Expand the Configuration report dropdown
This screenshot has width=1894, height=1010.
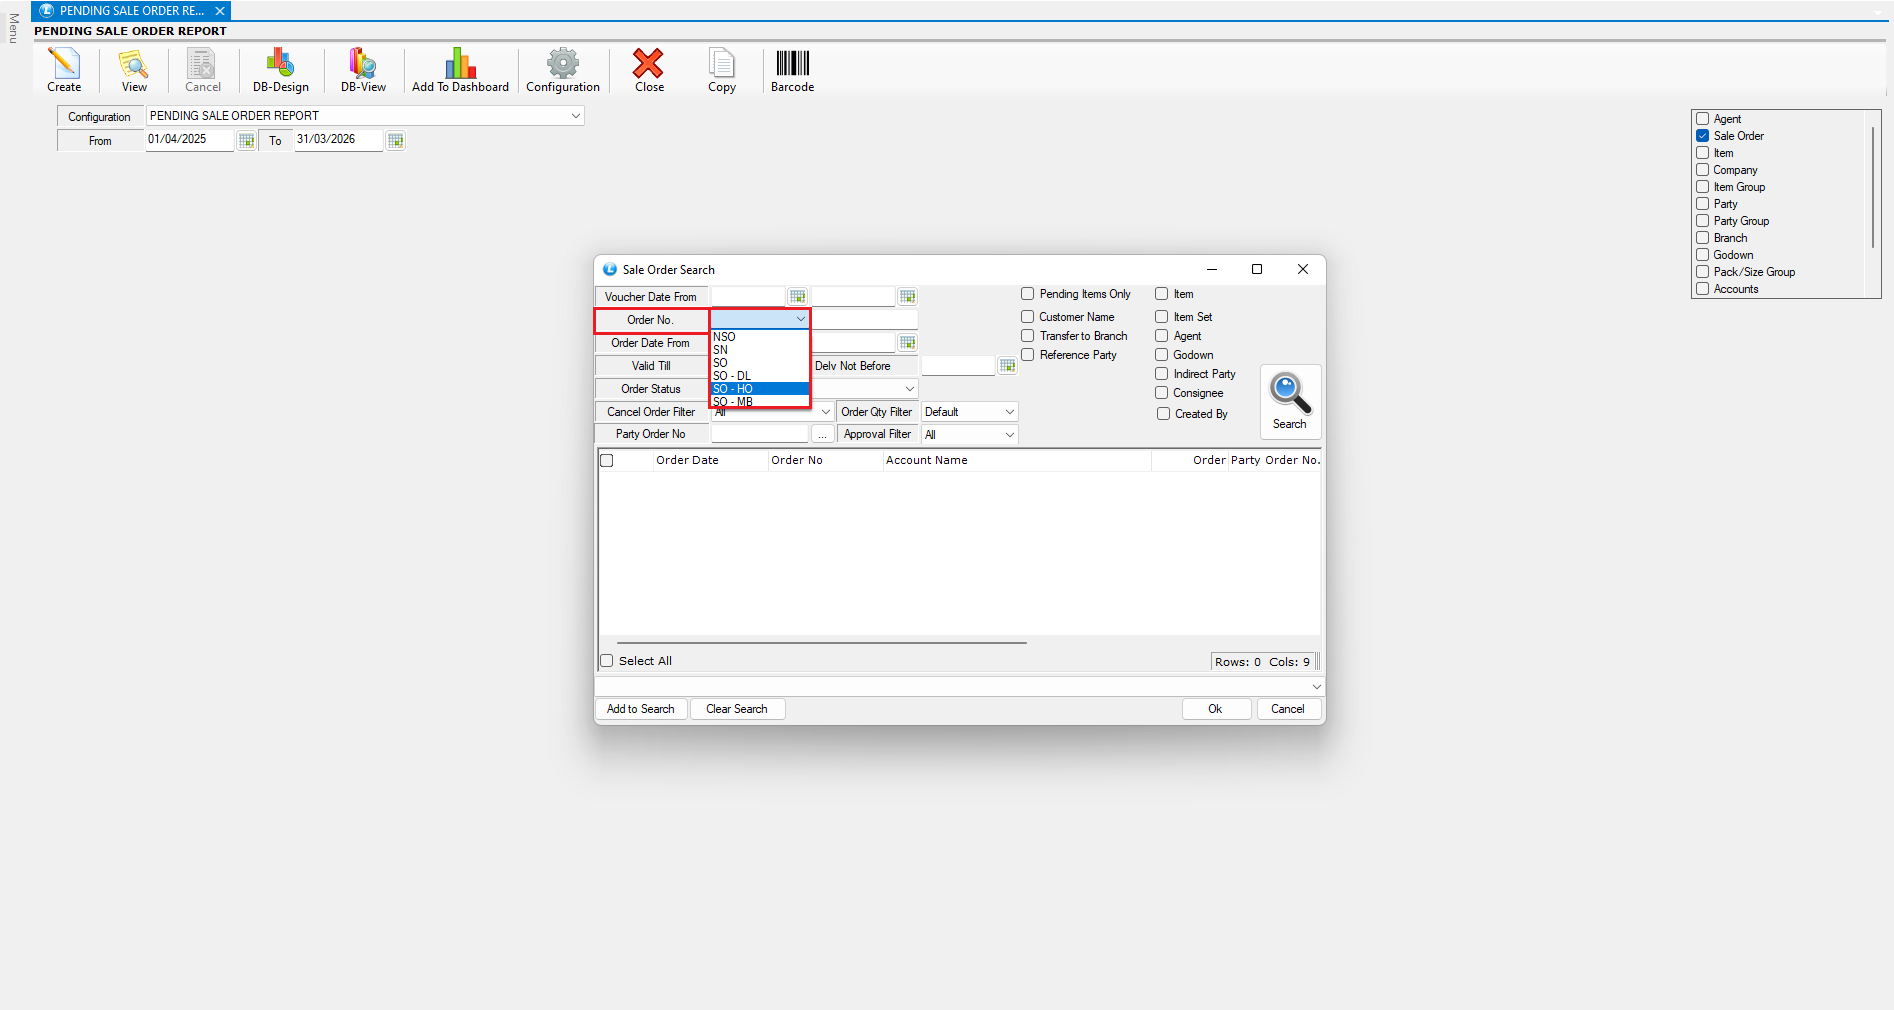pyautogui.click(x=575, y=116)
